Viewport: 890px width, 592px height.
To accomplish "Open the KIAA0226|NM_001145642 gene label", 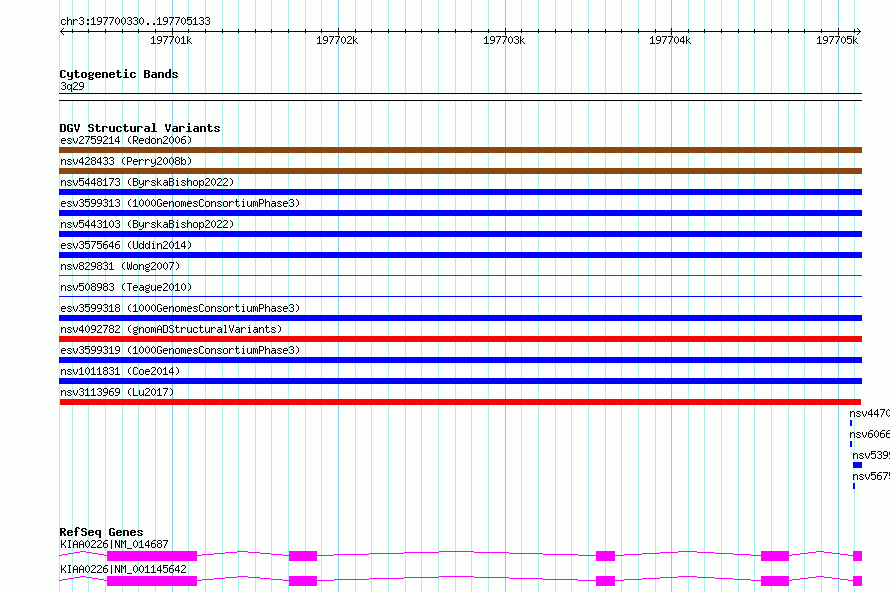I will coord(123,569).
